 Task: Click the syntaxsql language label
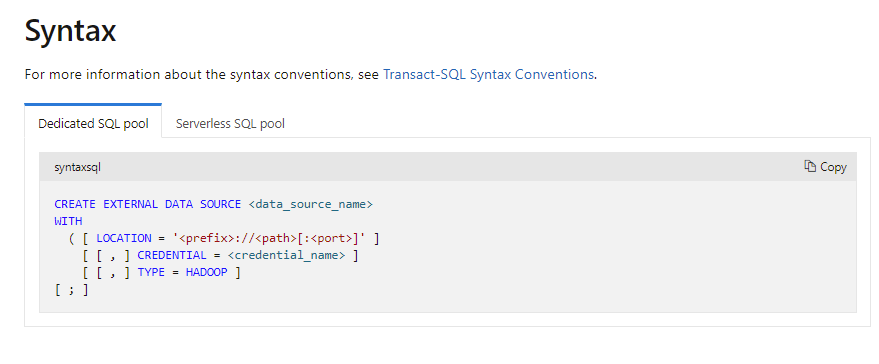pos(77,167)
